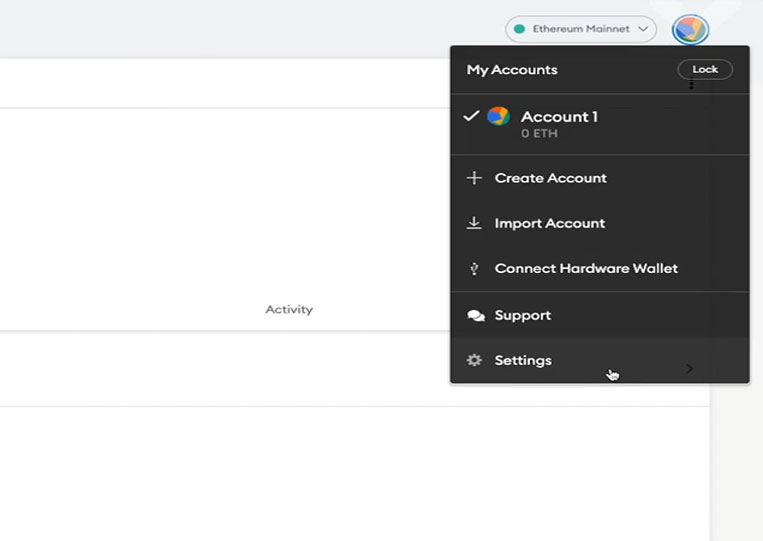Screen dimensions: 763x541
Task: Click the account avatar icon at top right
Action: click(x=690, y=30)
